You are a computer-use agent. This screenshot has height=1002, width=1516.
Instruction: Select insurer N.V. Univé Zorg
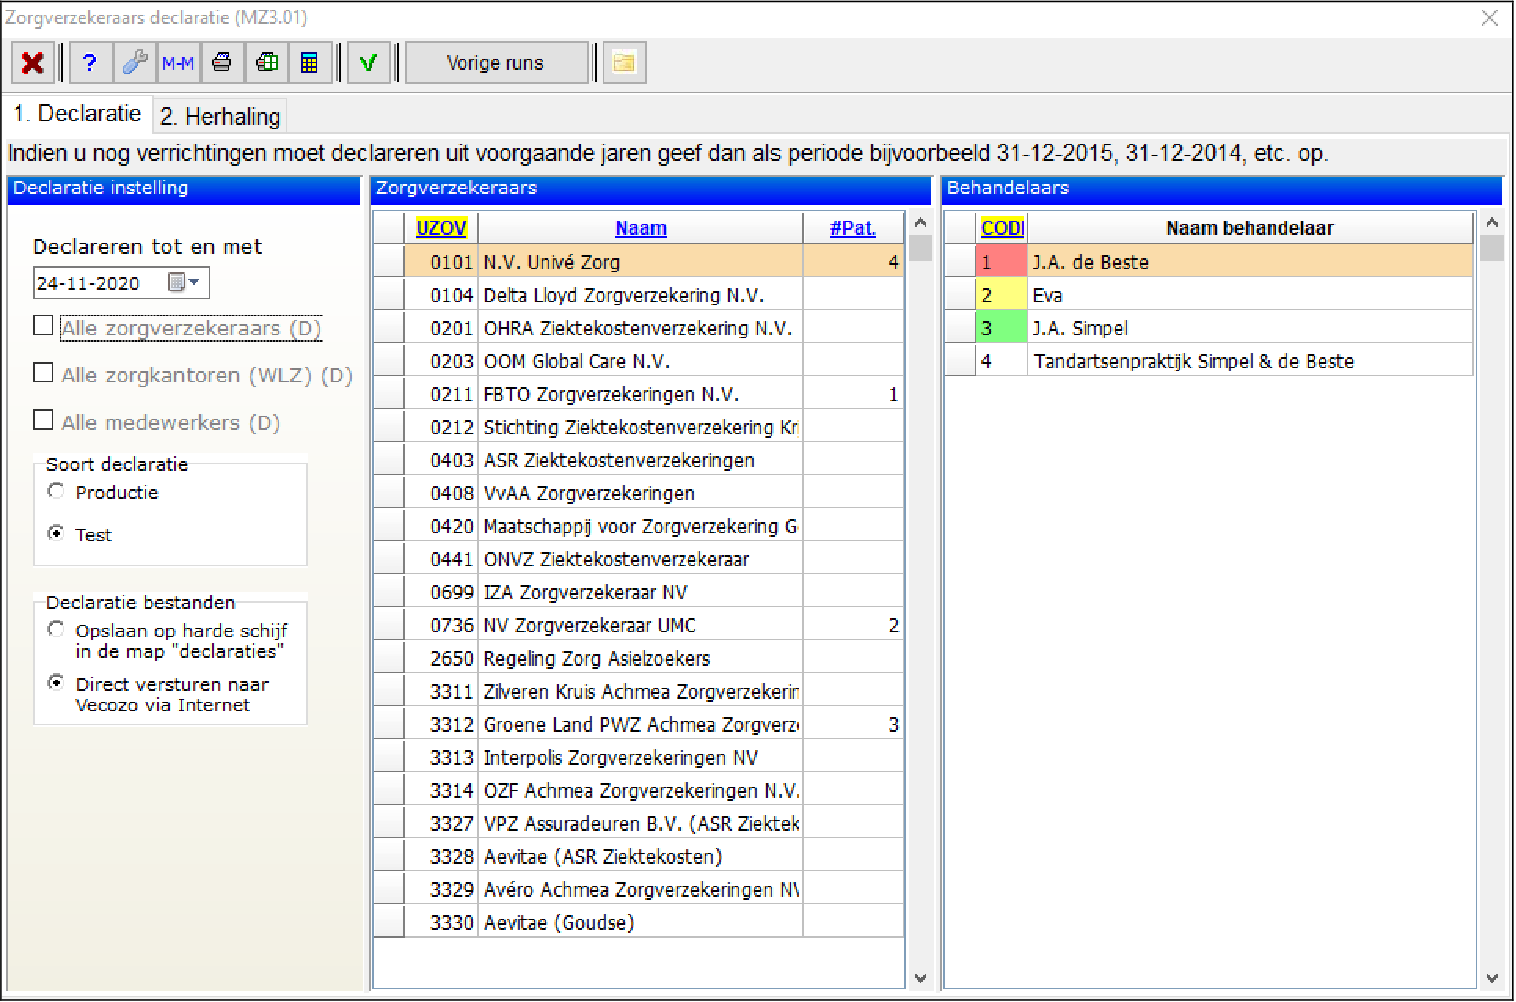tap(641, 262)
